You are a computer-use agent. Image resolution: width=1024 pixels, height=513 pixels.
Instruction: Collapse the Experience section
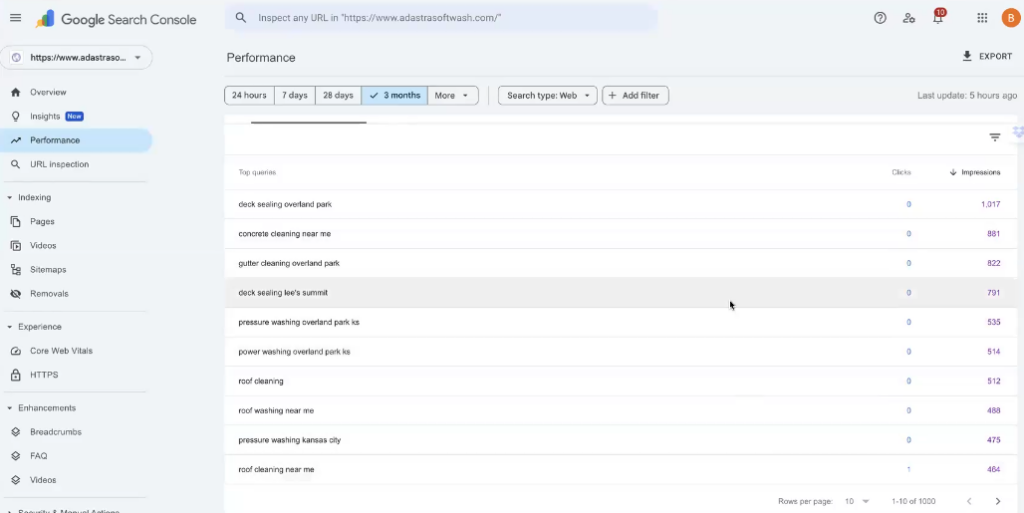9,326
